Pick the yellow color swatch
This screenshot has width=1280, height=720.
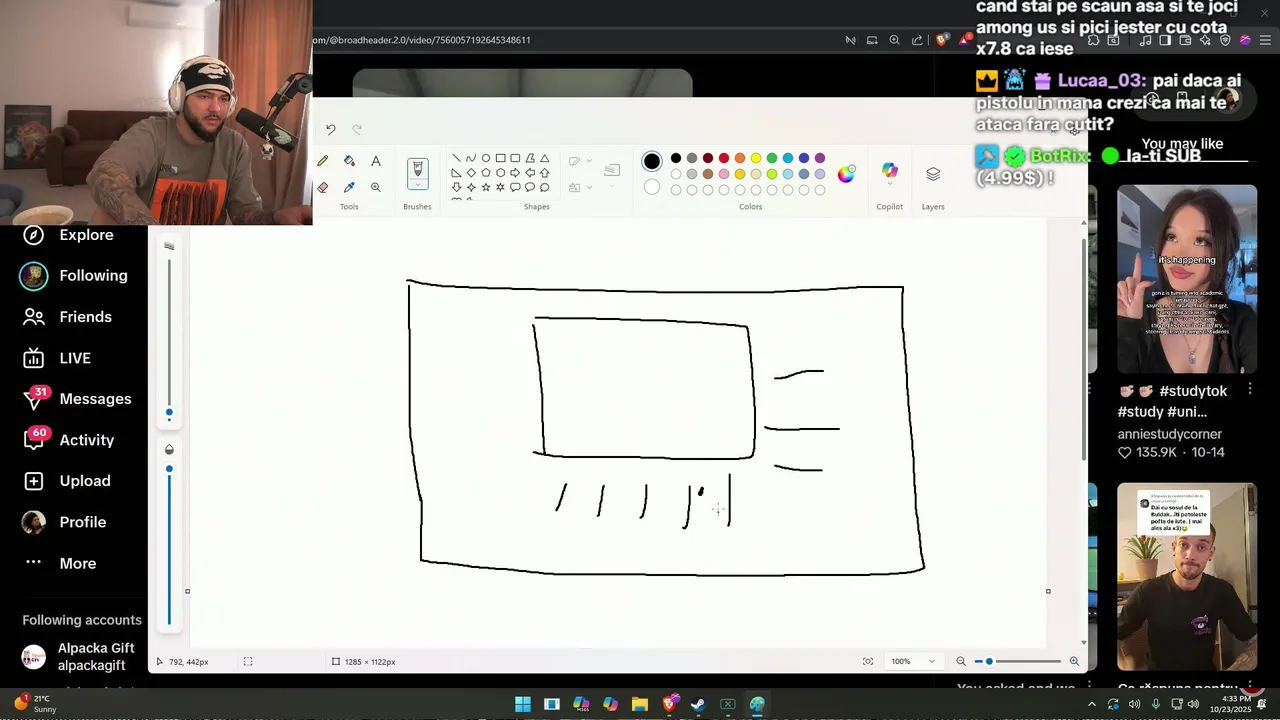tap(756, 158)
